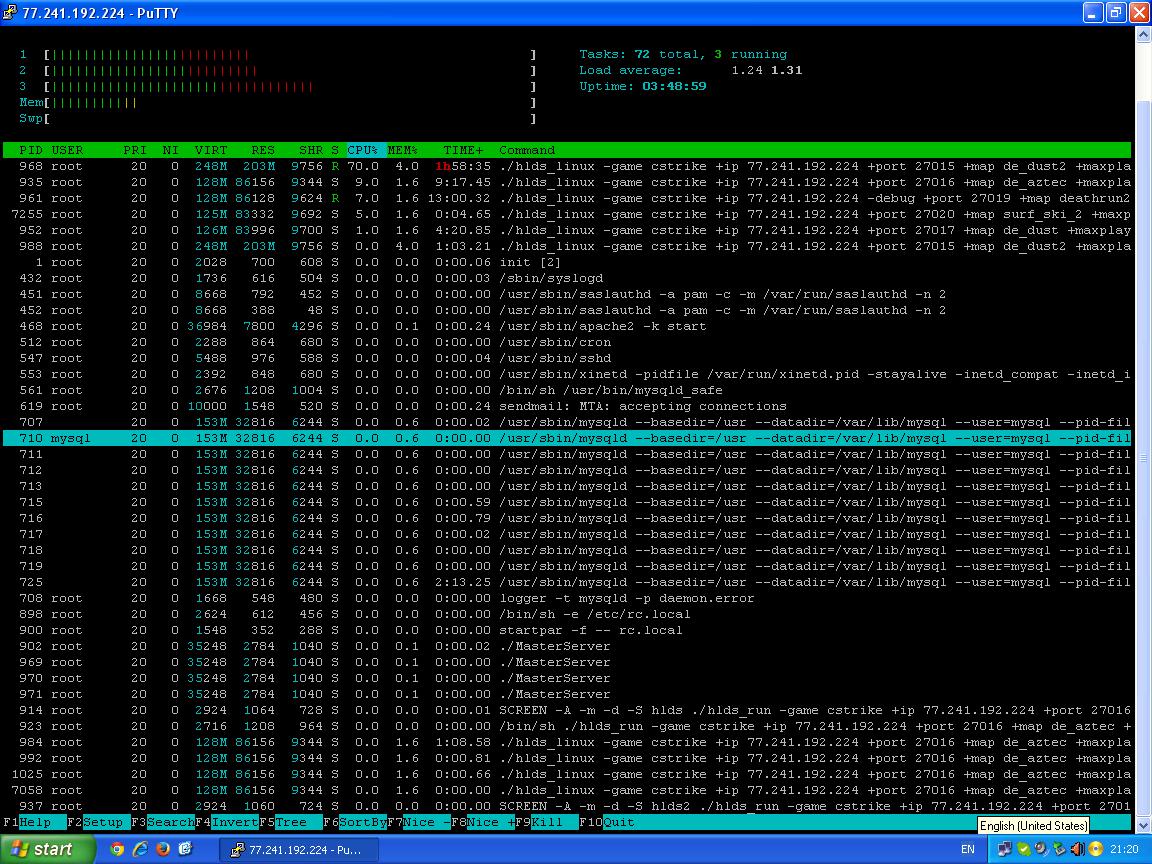
Task: Click the green checkmark tray icon
Action: pos(1023,849)
